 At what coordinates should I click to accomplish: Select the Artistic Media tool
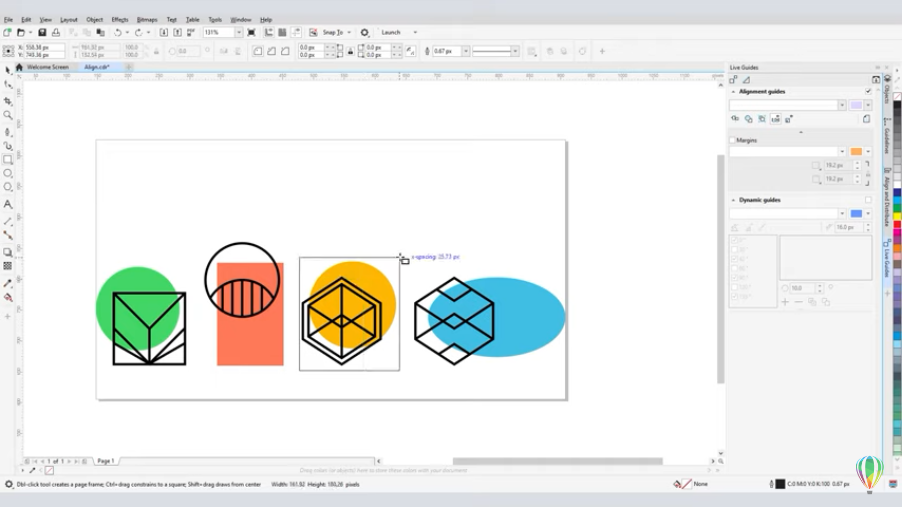[7, 146]
